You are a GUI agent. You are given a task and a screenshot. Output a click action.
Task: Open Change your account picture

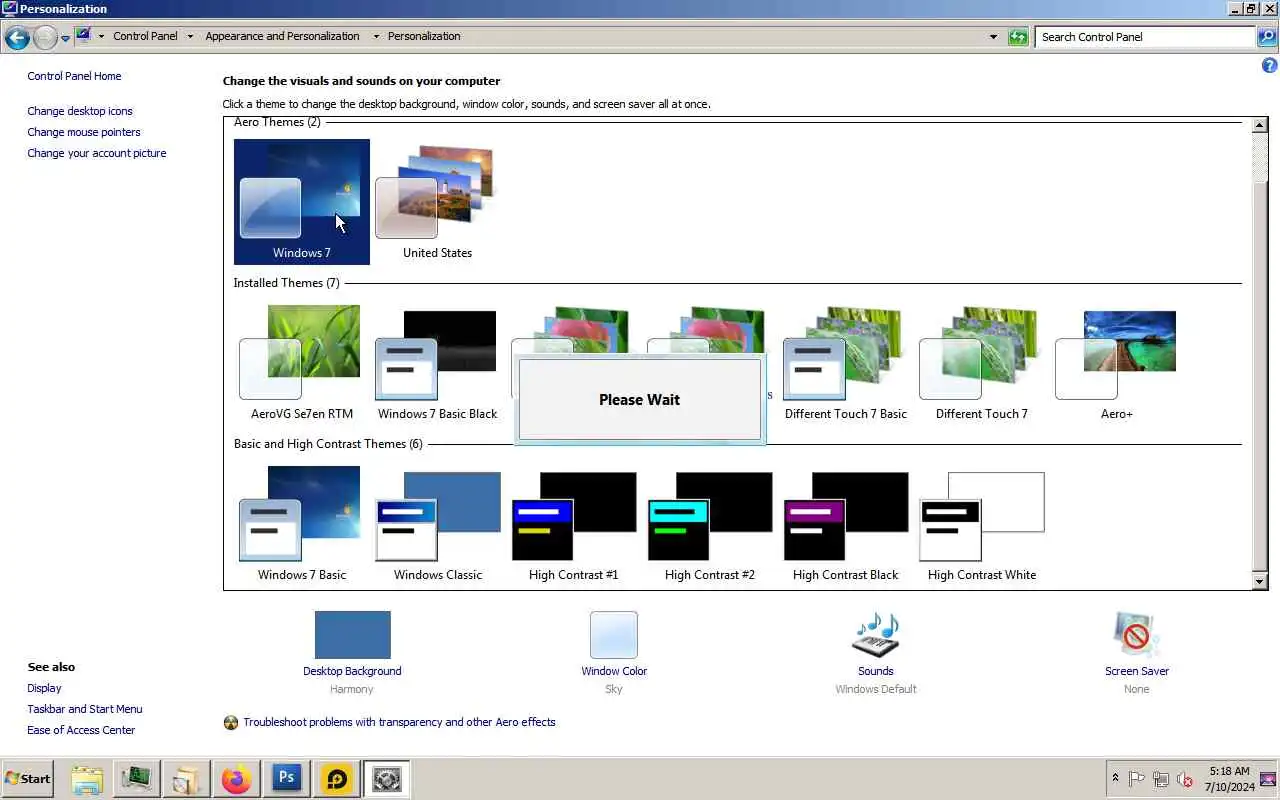pos(97,153)
